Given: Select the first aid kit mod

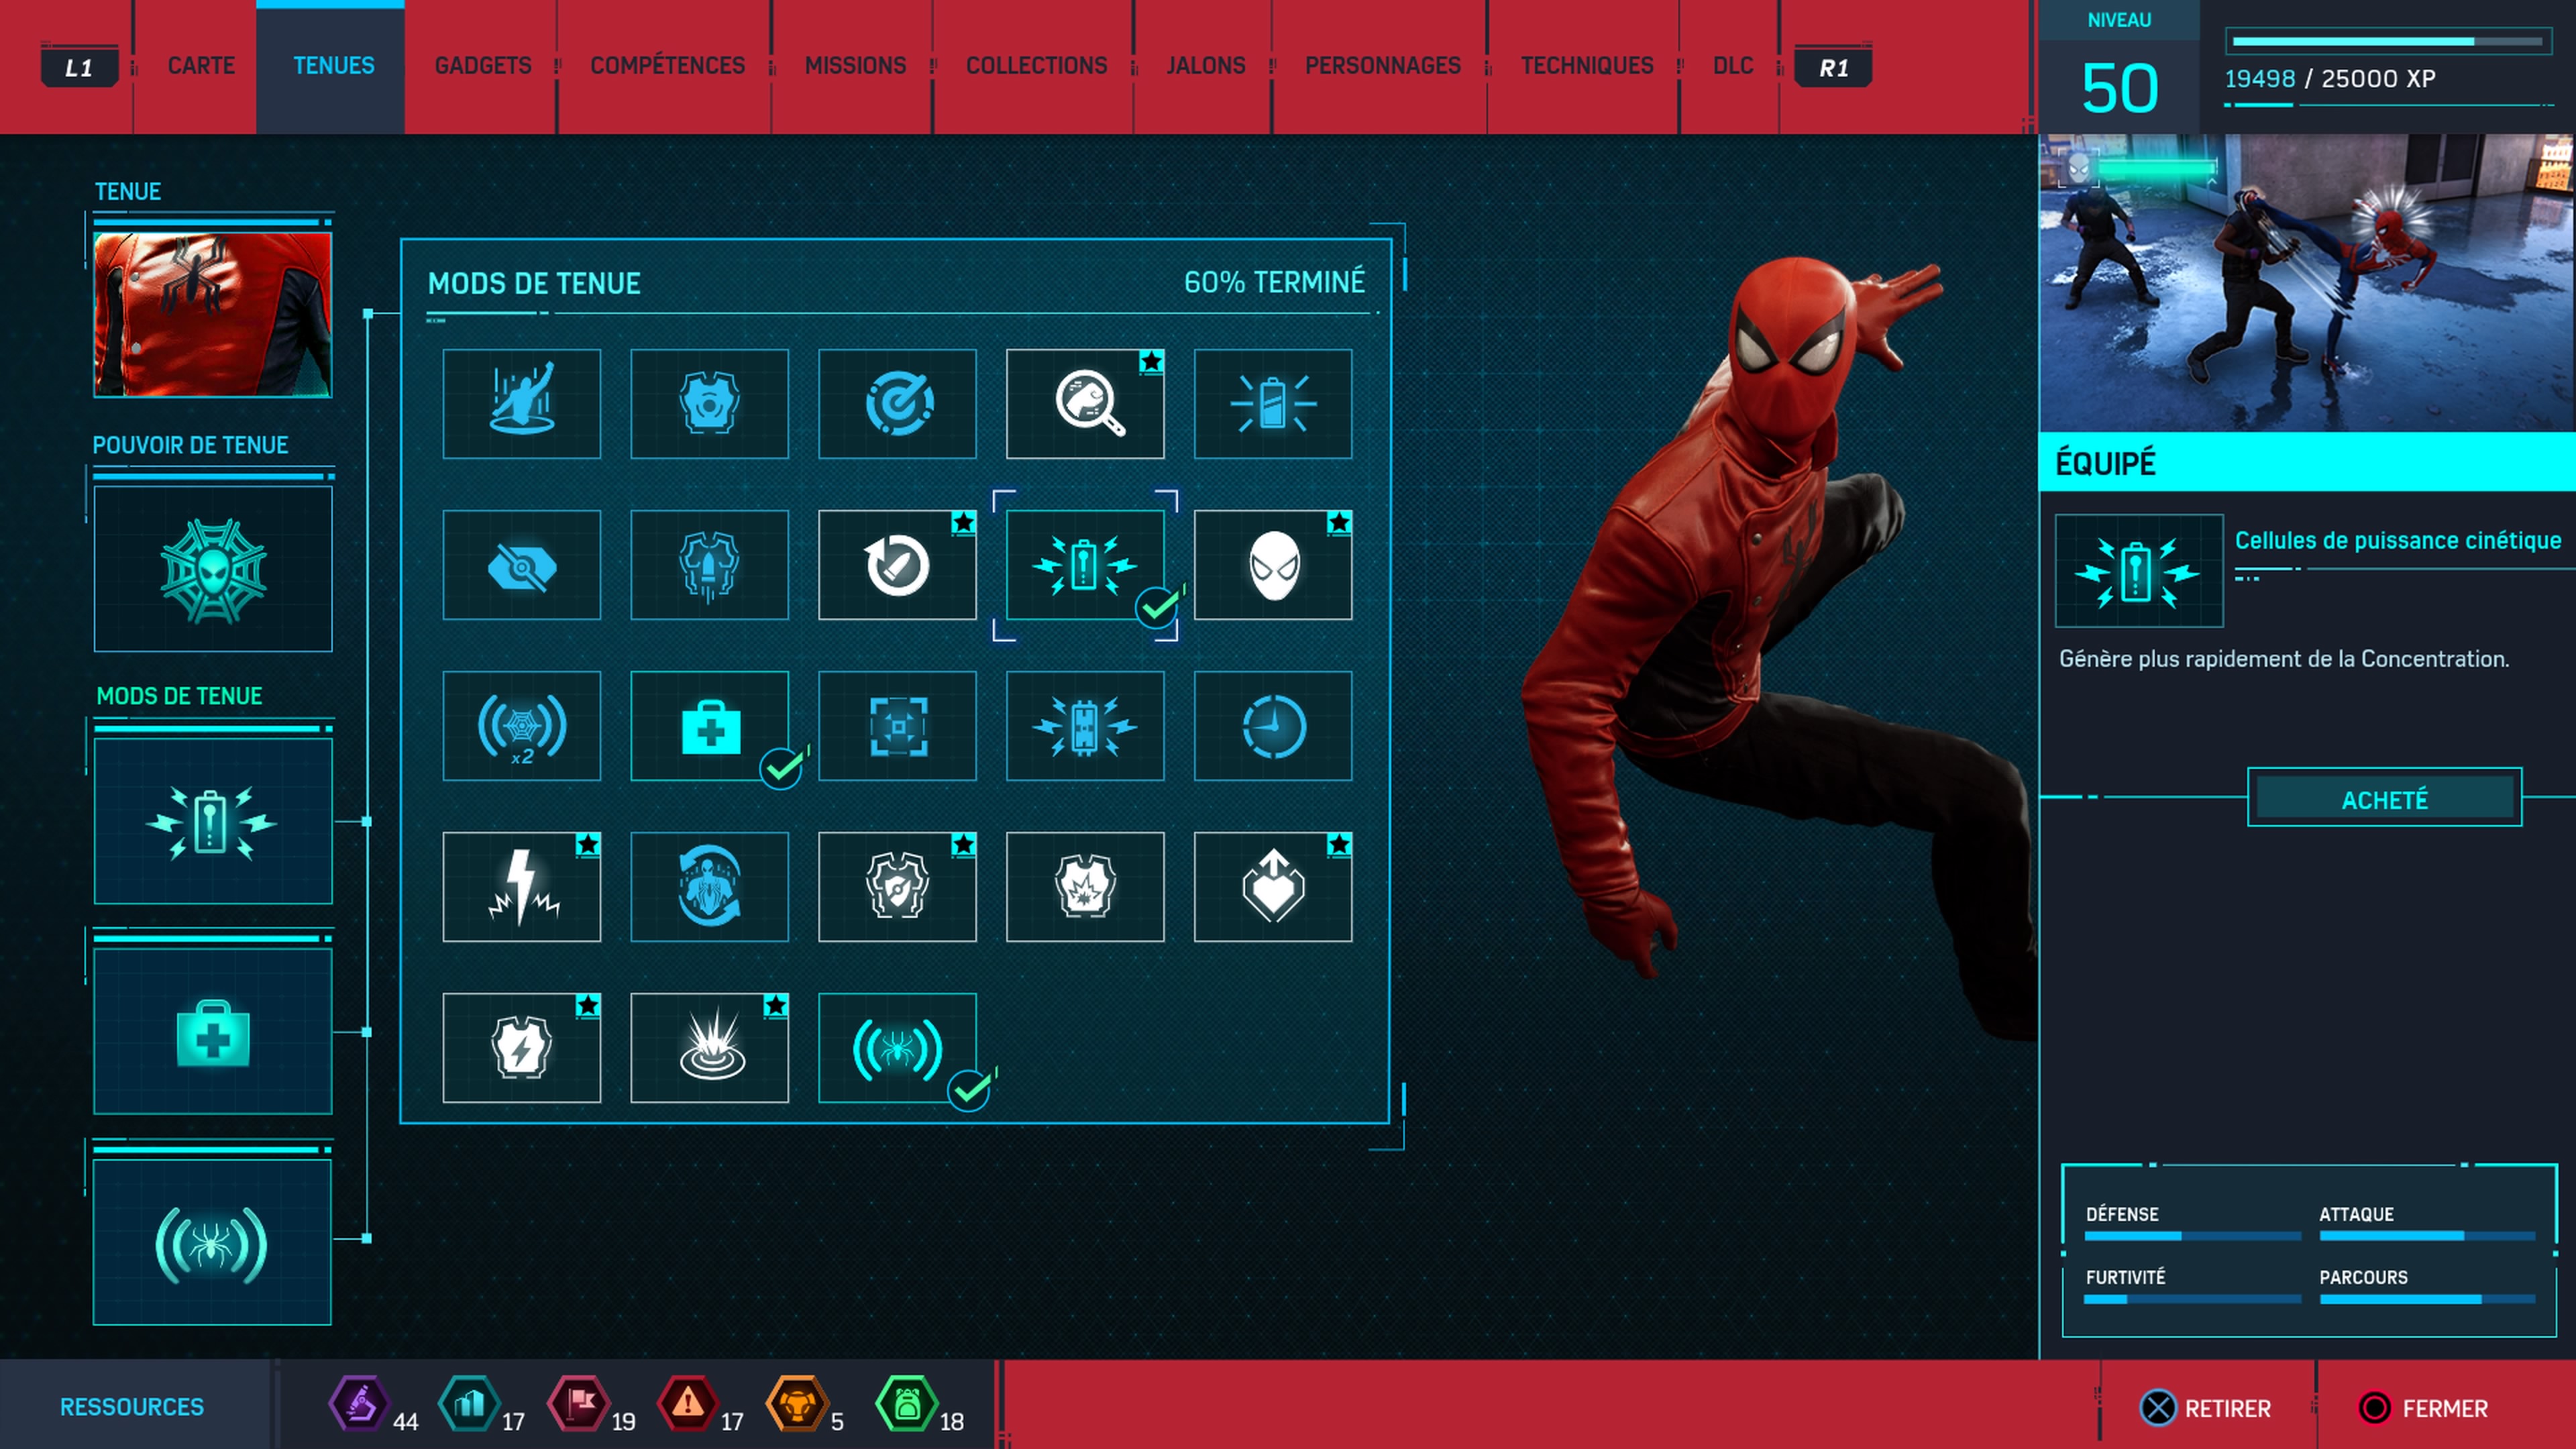Looking at the screenshot, I should click(709, 726).
